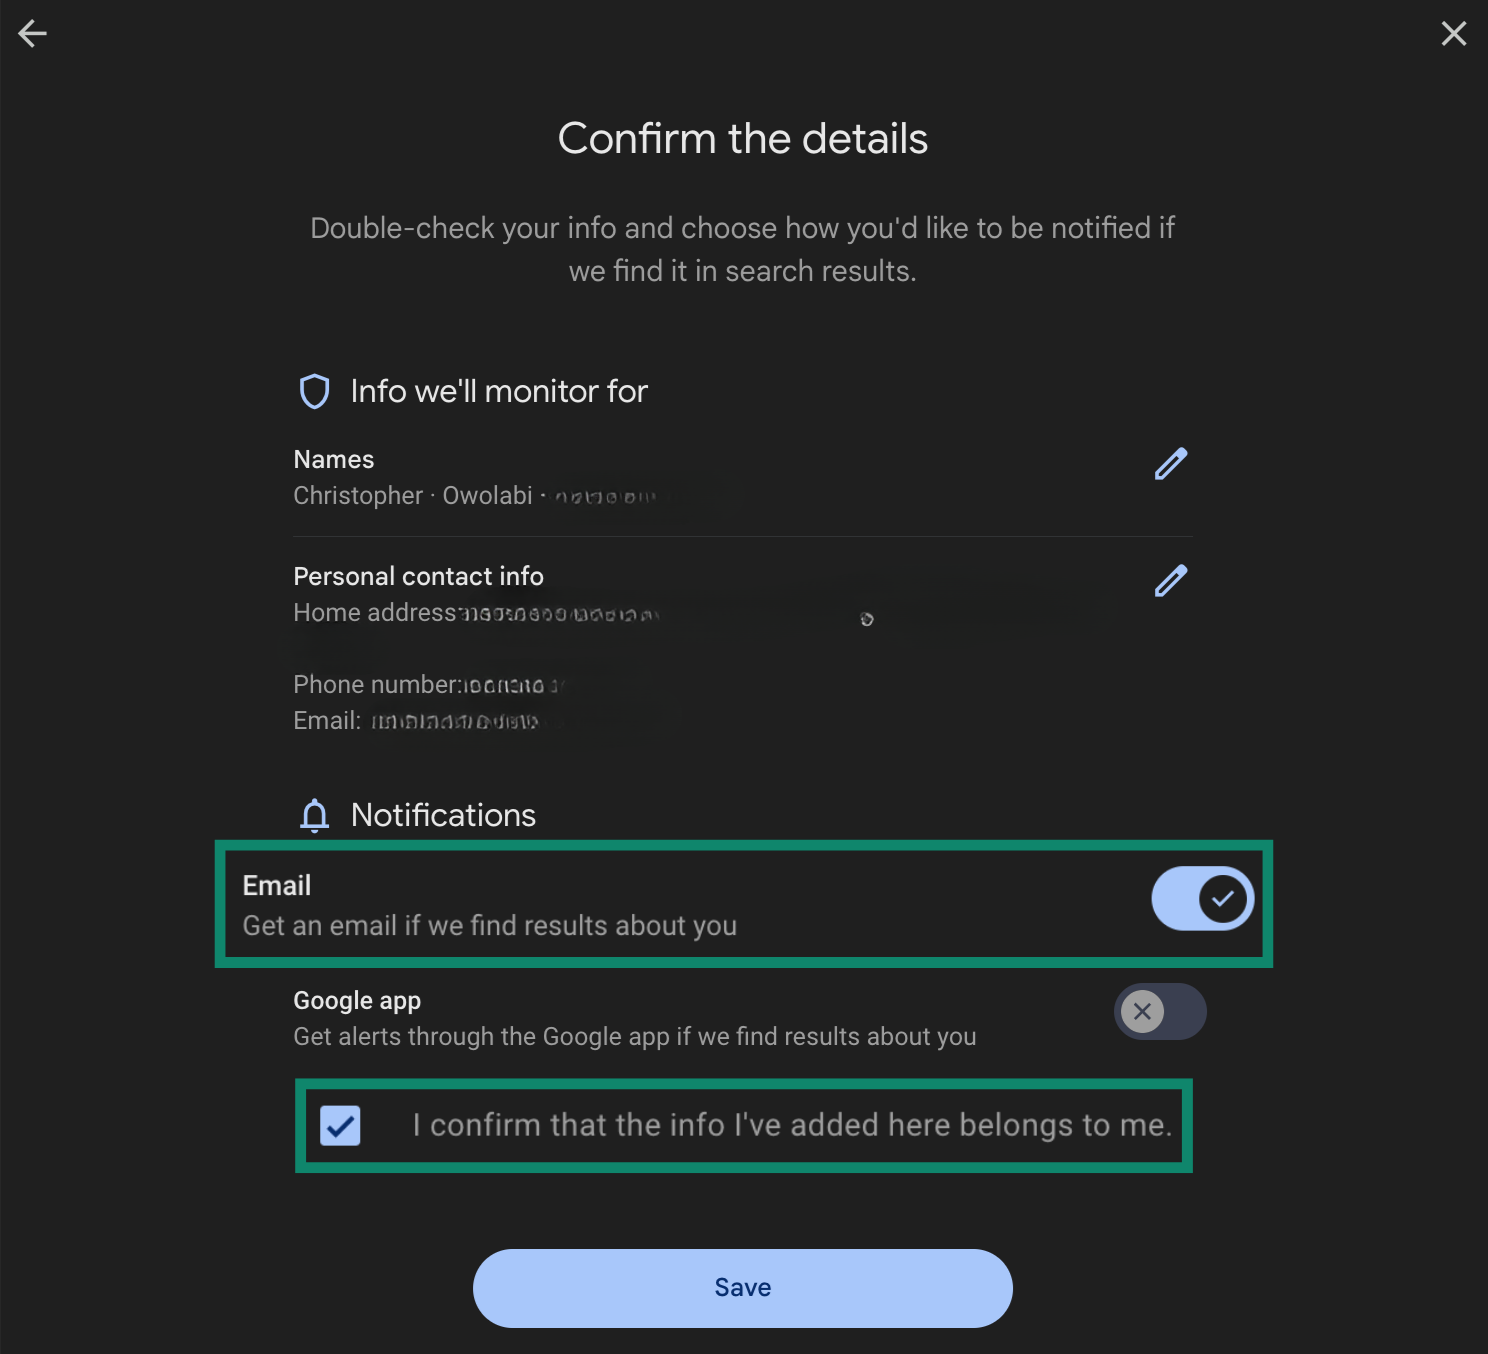Screen dimensions: 1488x1354
Task: Click the Google app notification description text
Action: pyautogui.click(x=634, y=1037)
